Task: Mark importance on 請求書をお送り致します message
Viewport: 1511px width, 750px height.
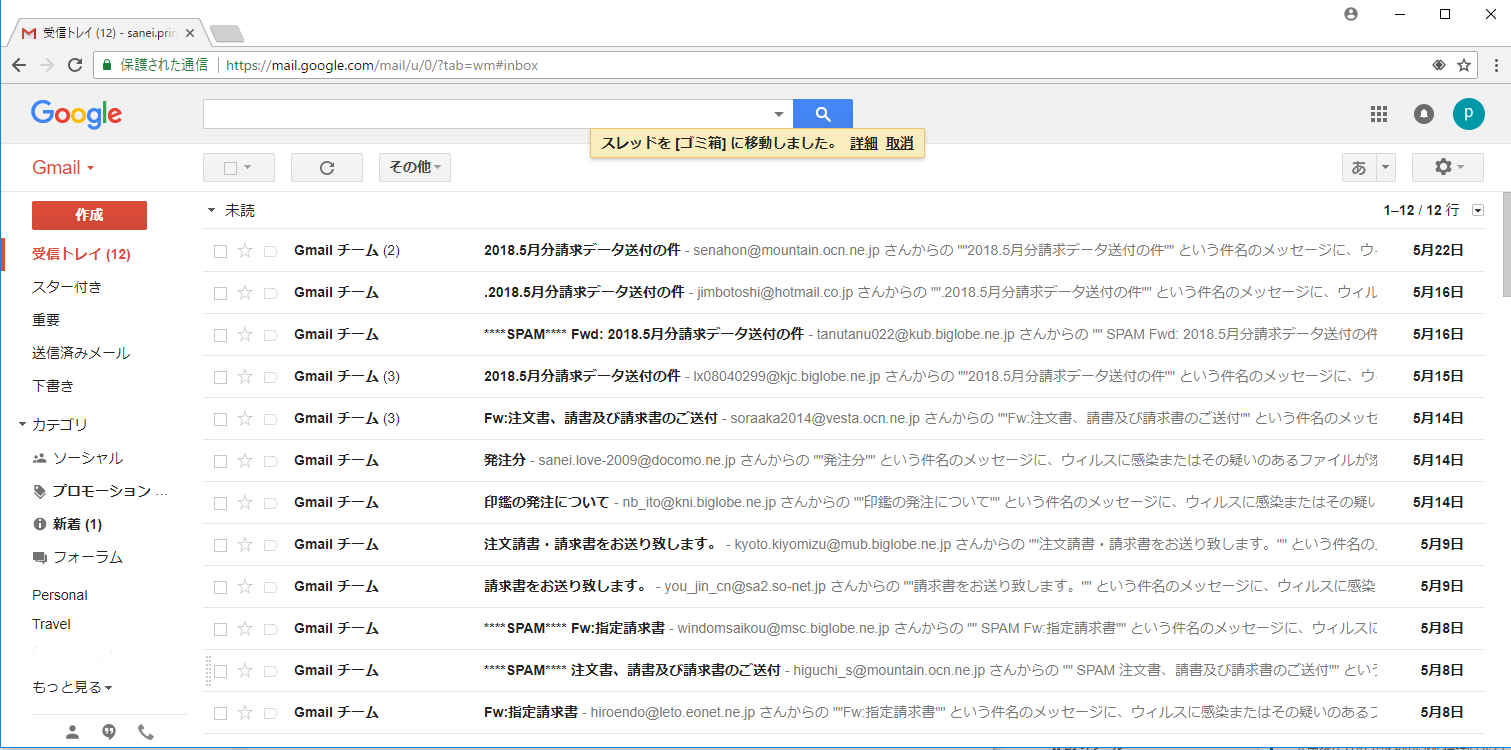Action: 270,587
